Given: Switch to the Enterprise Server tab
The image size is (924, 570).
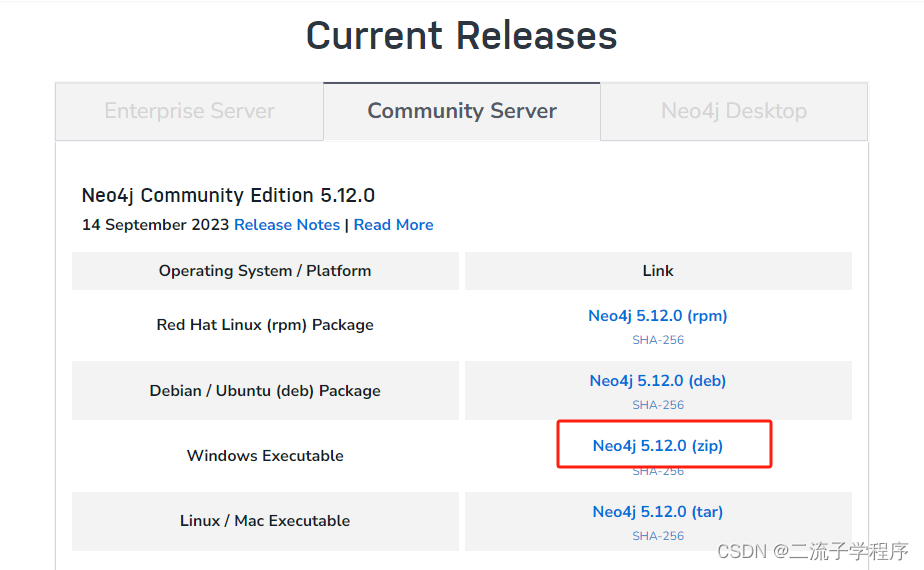Looking at the screenshot, I should coord(189,111).
